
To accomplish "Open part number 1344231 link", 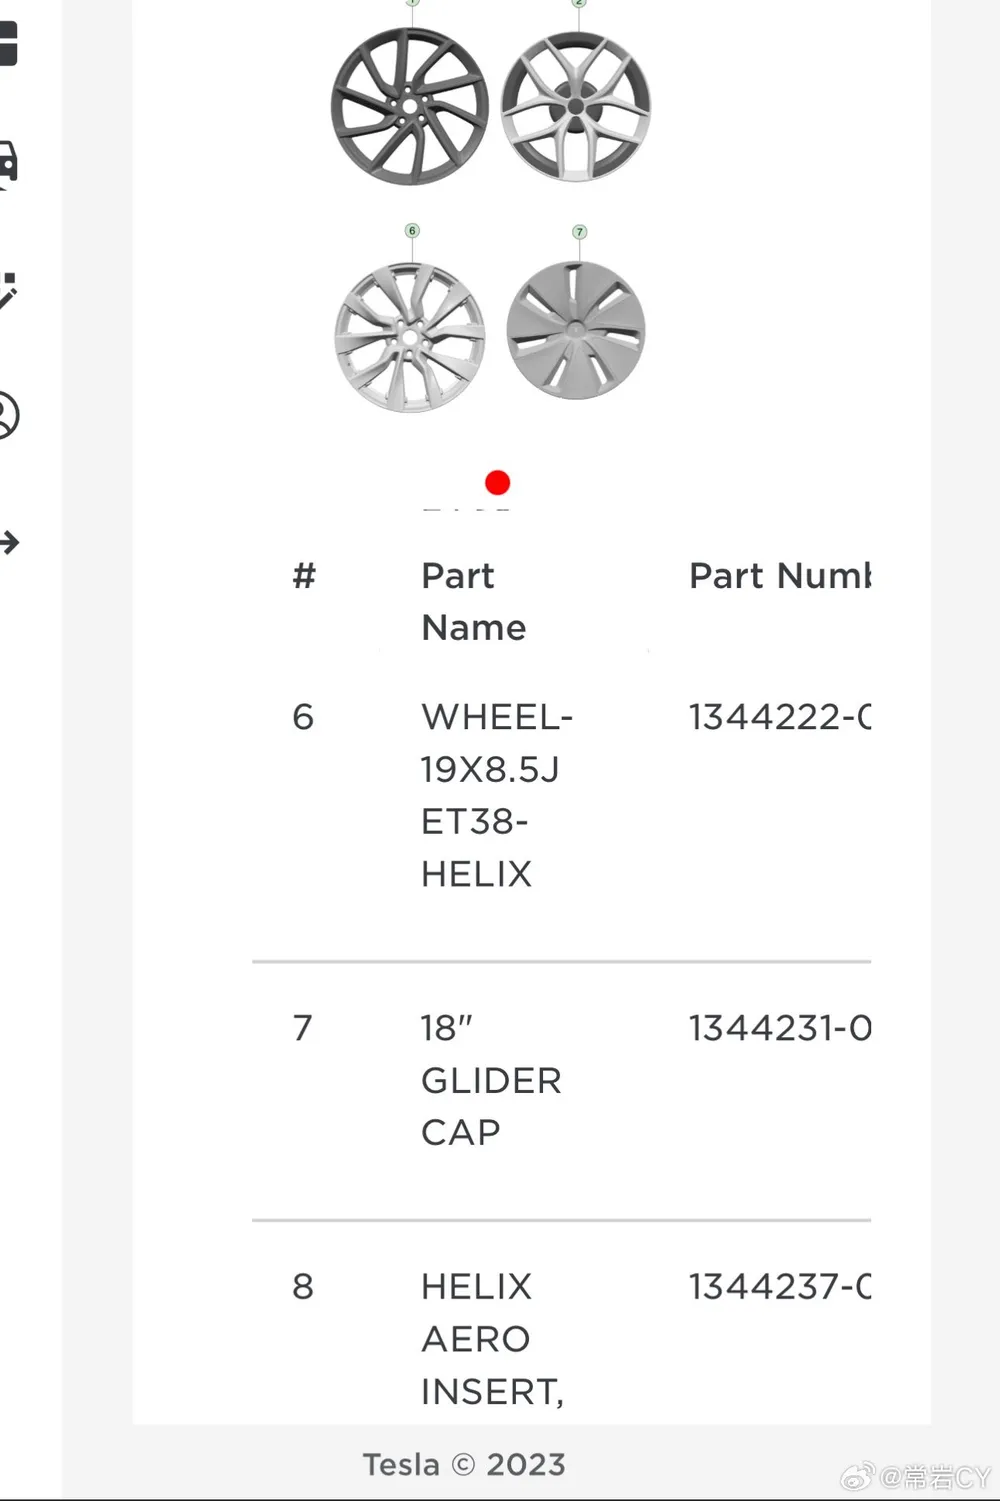I will pyautogui.click(x=780, y=1028).
